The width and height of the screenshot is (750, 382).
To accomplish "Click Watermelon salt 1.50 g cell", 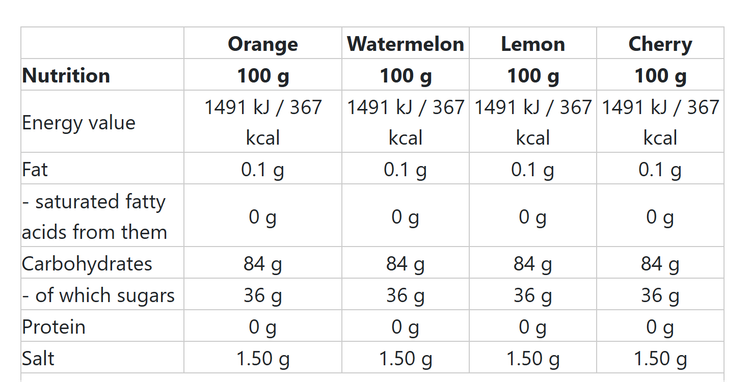I will (x=406, y=359).
